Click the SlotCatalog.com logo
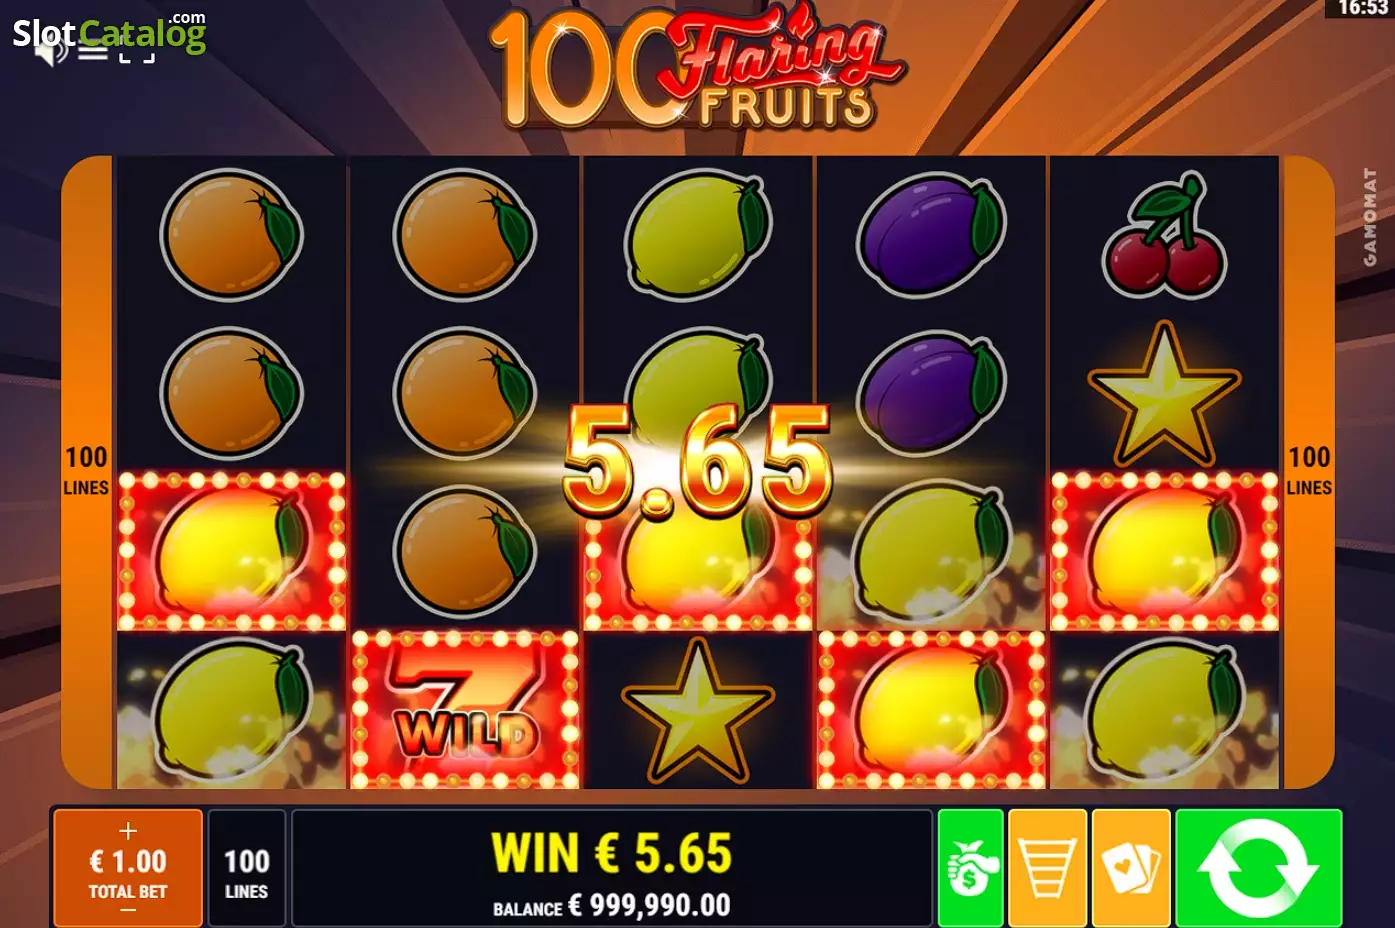The width and height of the screenshot is (1395, 928). pyautogui.click(x=109, y=33)
